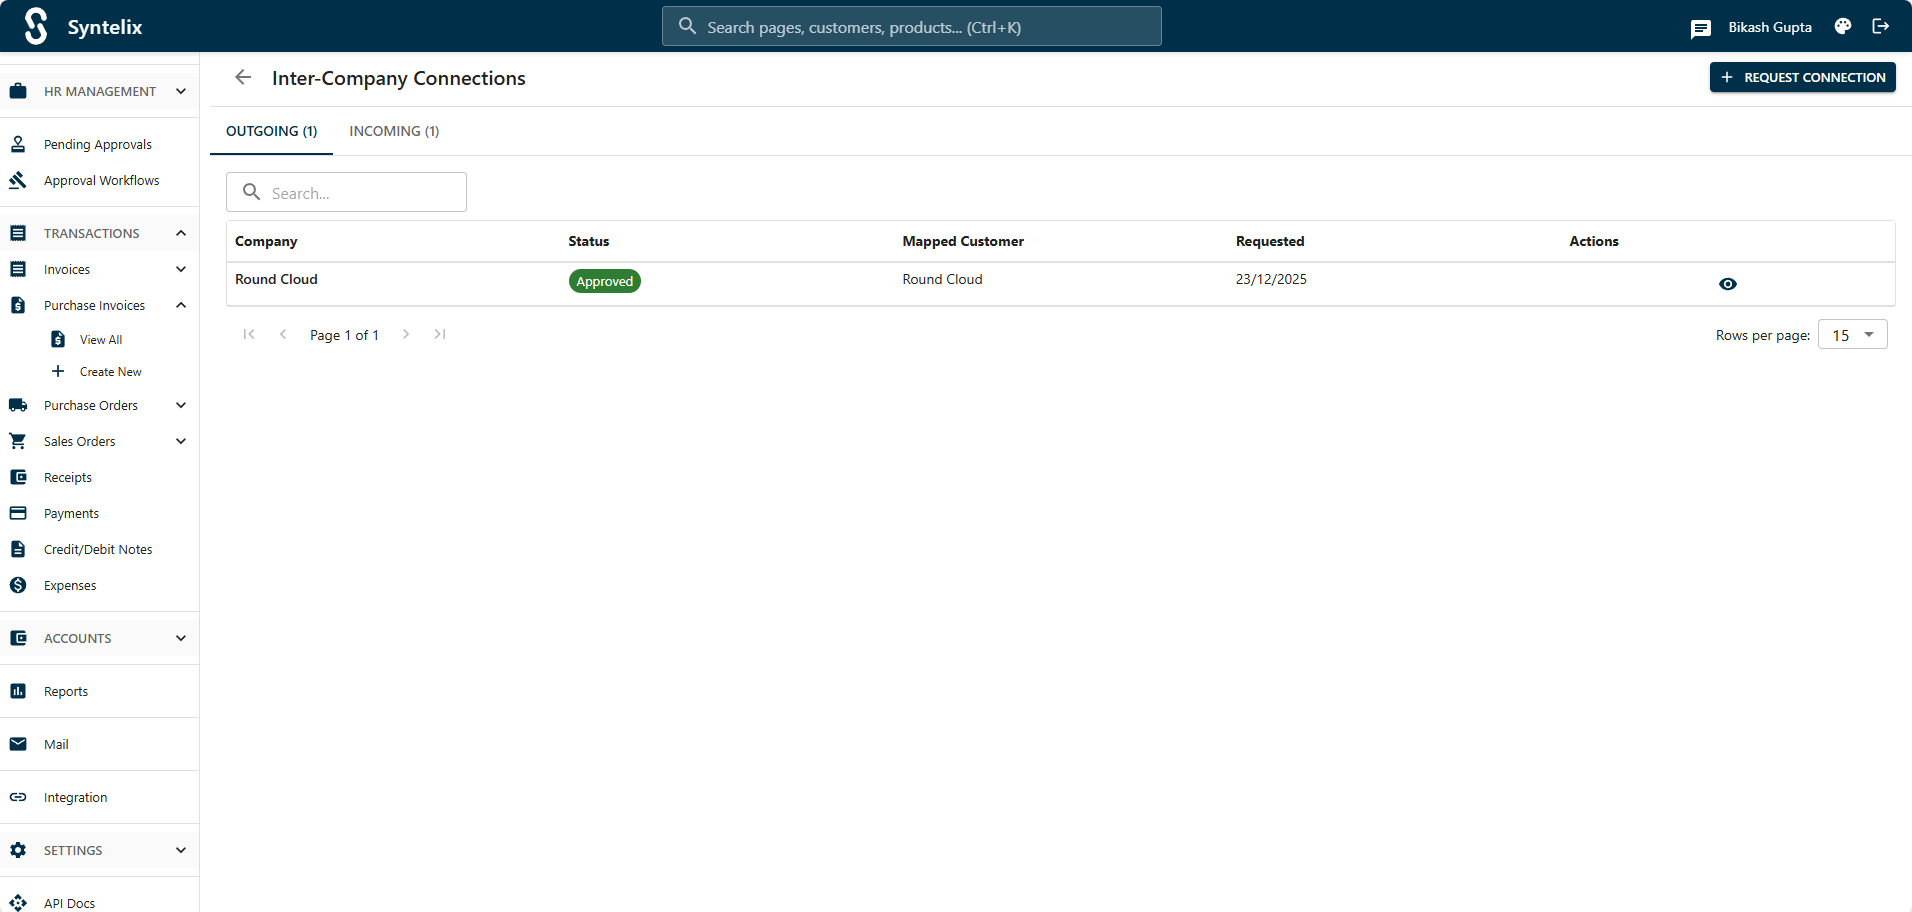The image size is (1912, 912).
Task: Select the Expenses icon
Action: point(18,585)
